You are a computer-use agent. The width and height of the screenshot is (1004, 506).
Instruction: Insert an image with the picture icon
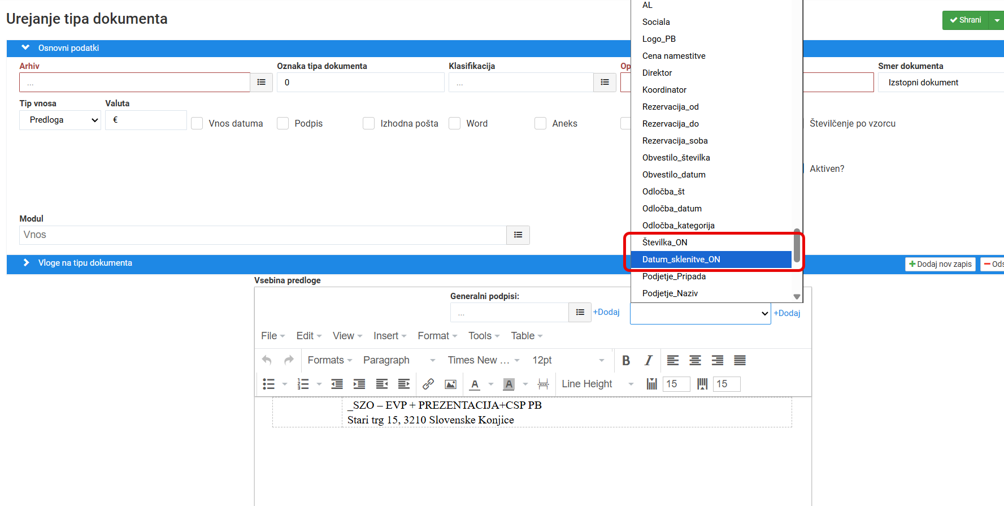(x=451, y=384)
